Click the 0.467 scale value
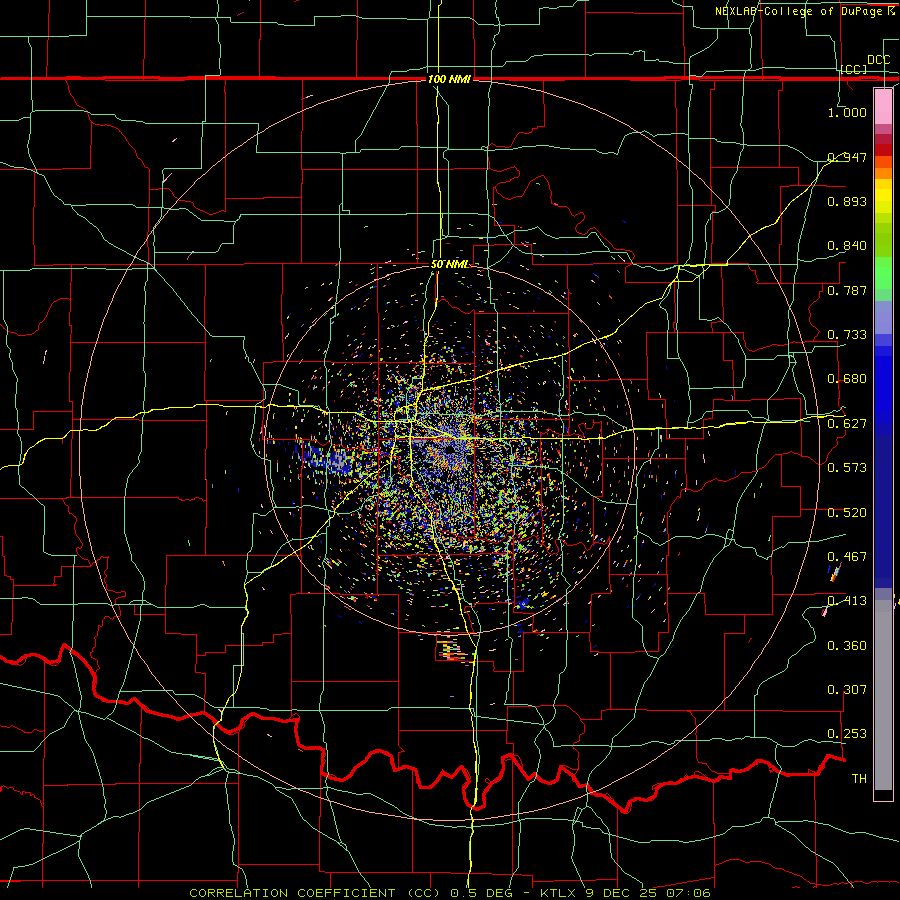This screenshot has height=900, width=900. pos(847,557)
